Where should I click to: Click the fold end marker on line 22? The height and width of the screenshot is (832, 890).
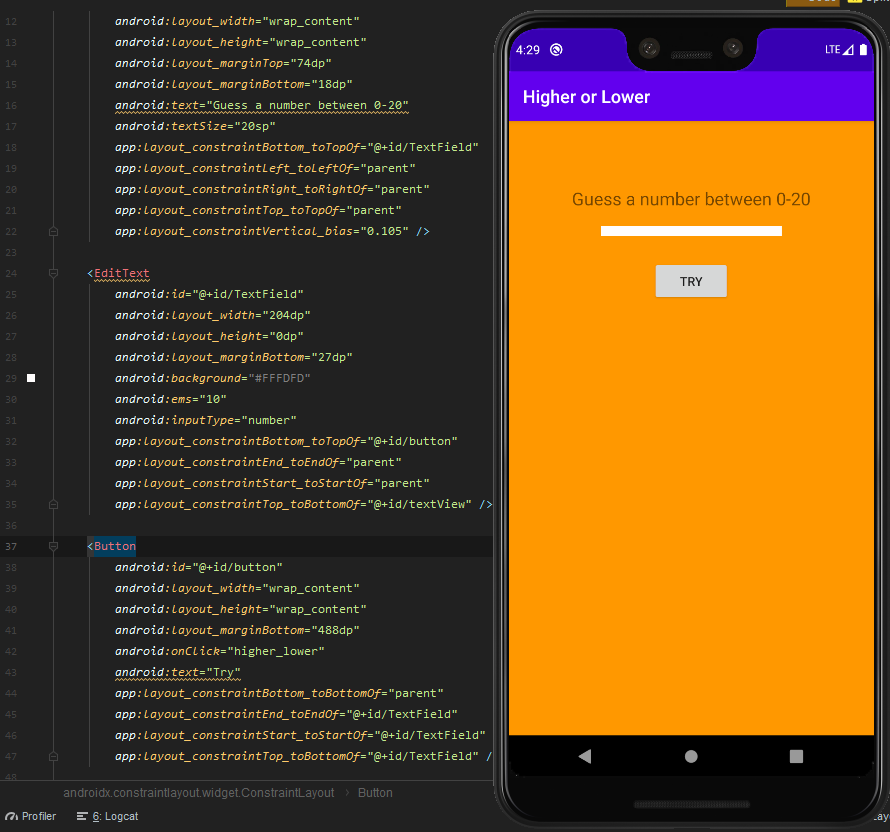53,232
